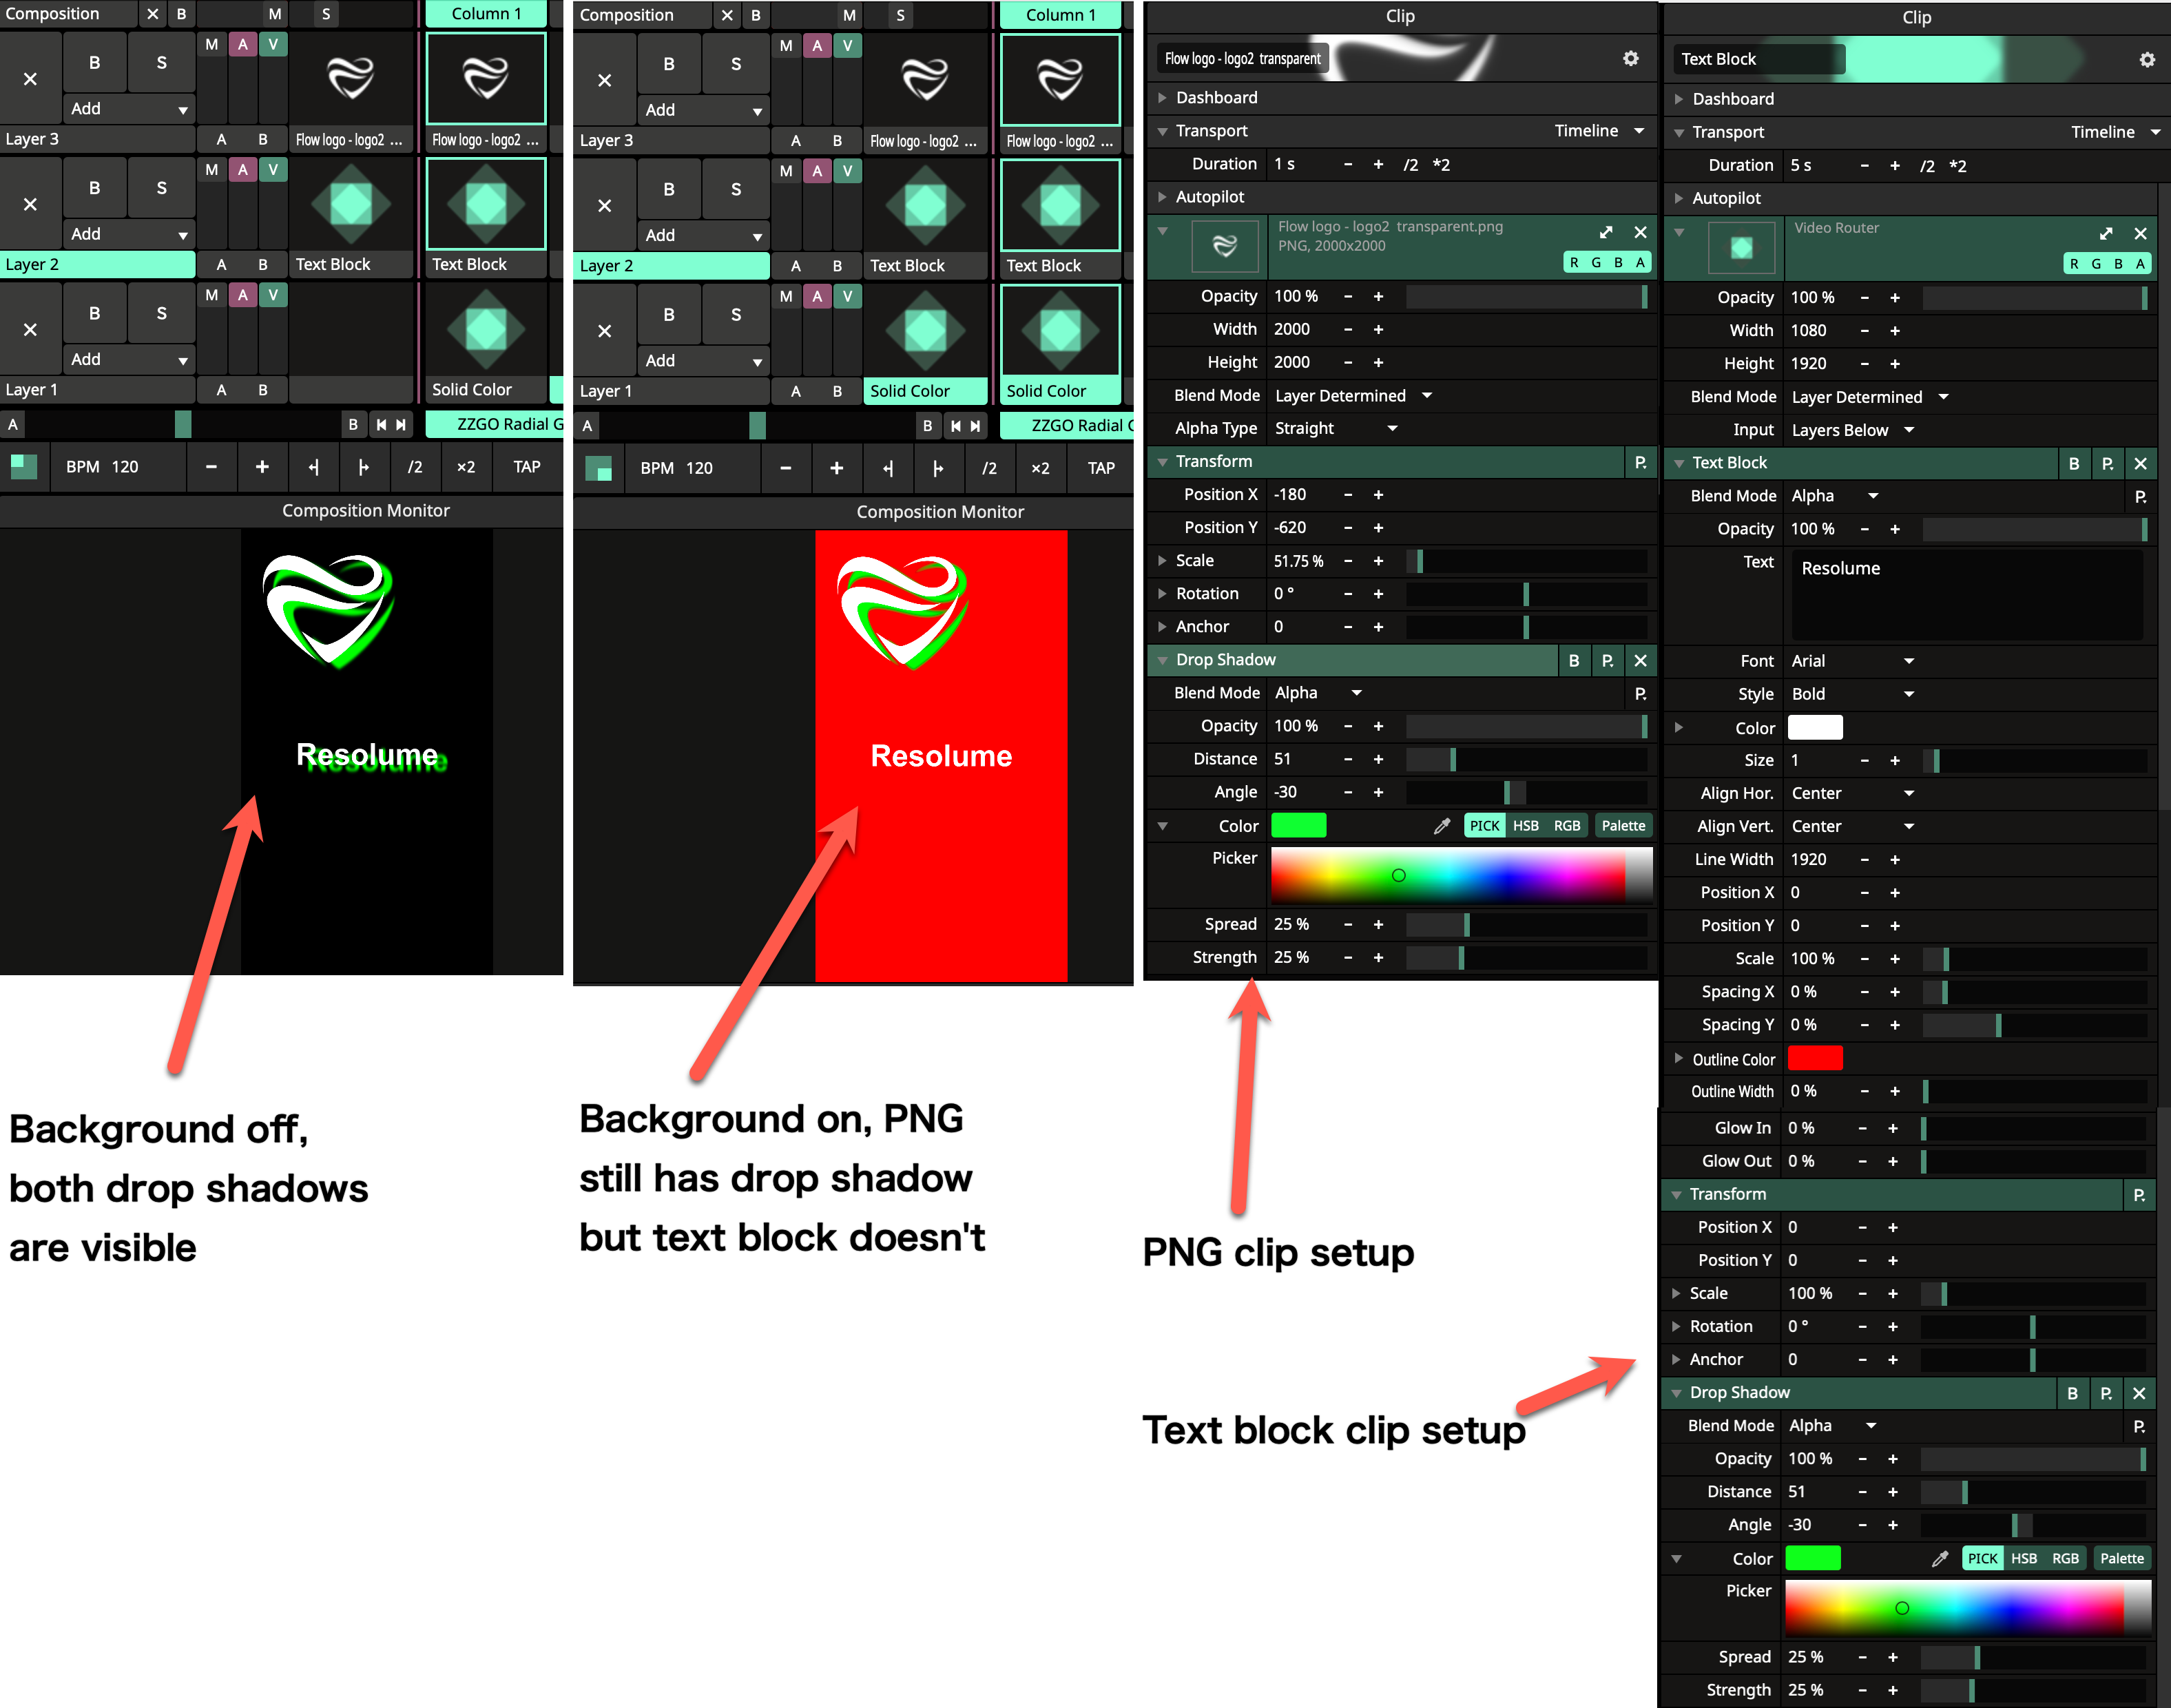This screenshot has width=2171, height=1708.
Task: Open Palette in Text Block Drop Shadow color
Action: 2121,1558
